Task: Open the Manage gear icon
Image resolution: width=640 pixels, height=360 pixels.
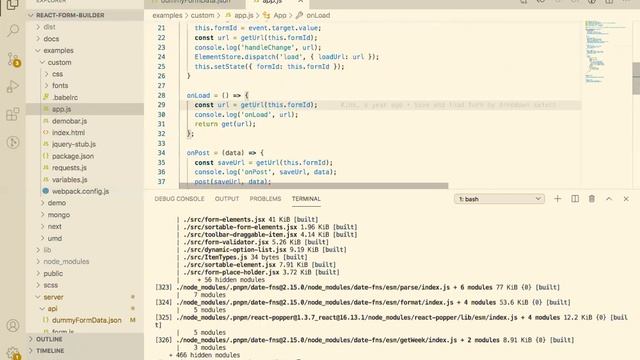Action: [x=13, y=353]
